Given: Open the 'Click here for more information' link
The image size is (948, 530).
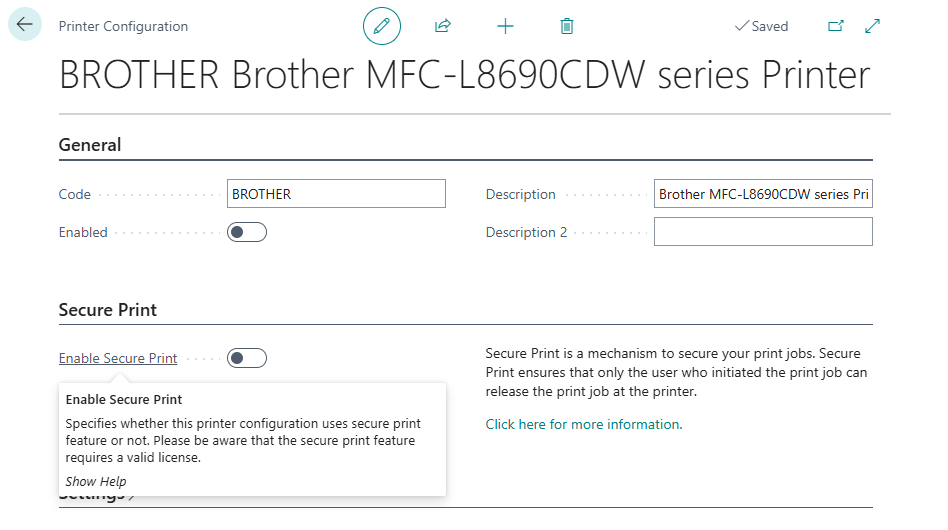Looking at the screenshot, I should point(583,424).
